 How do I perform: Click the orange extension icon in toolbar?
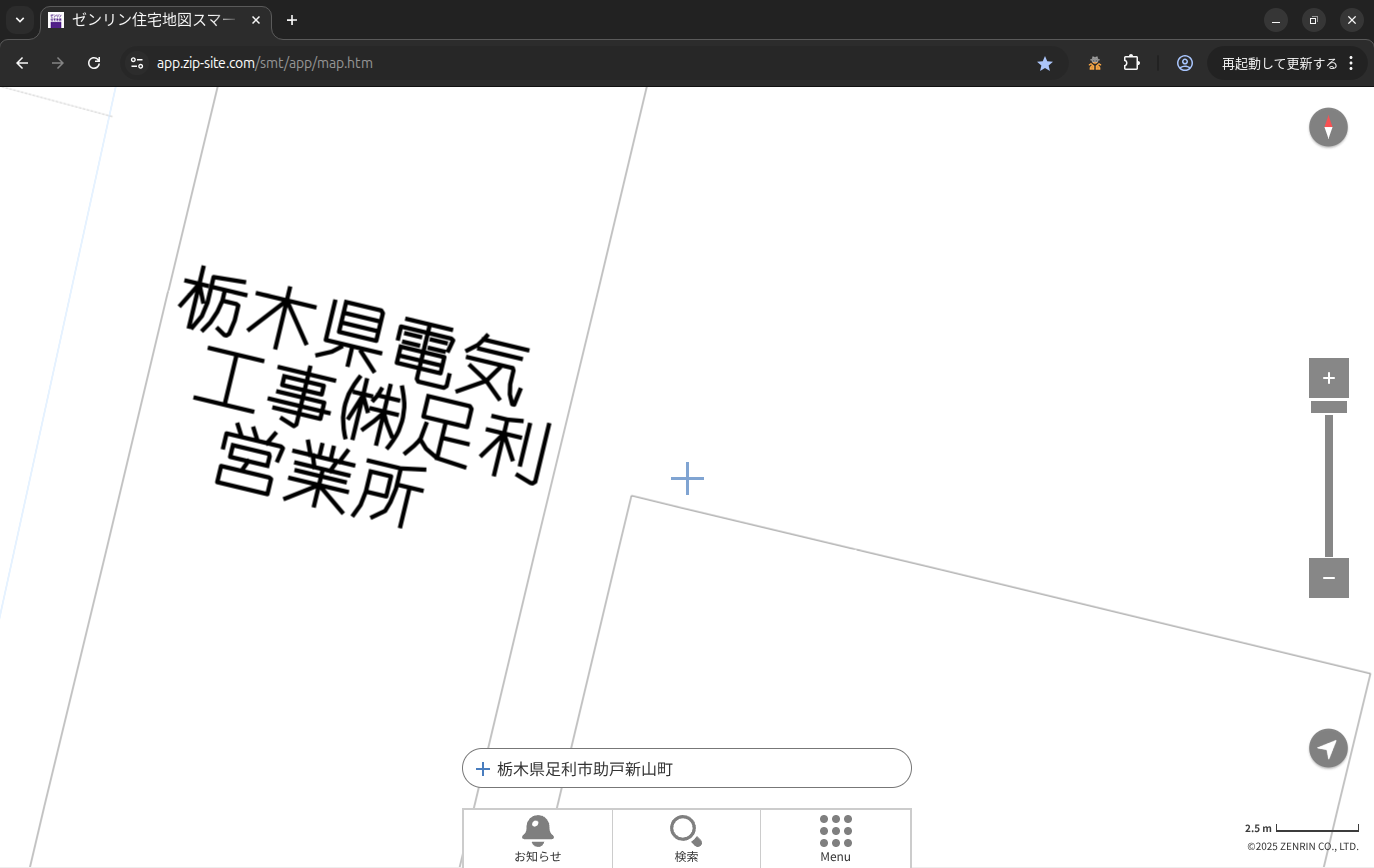click(1095, 63)
